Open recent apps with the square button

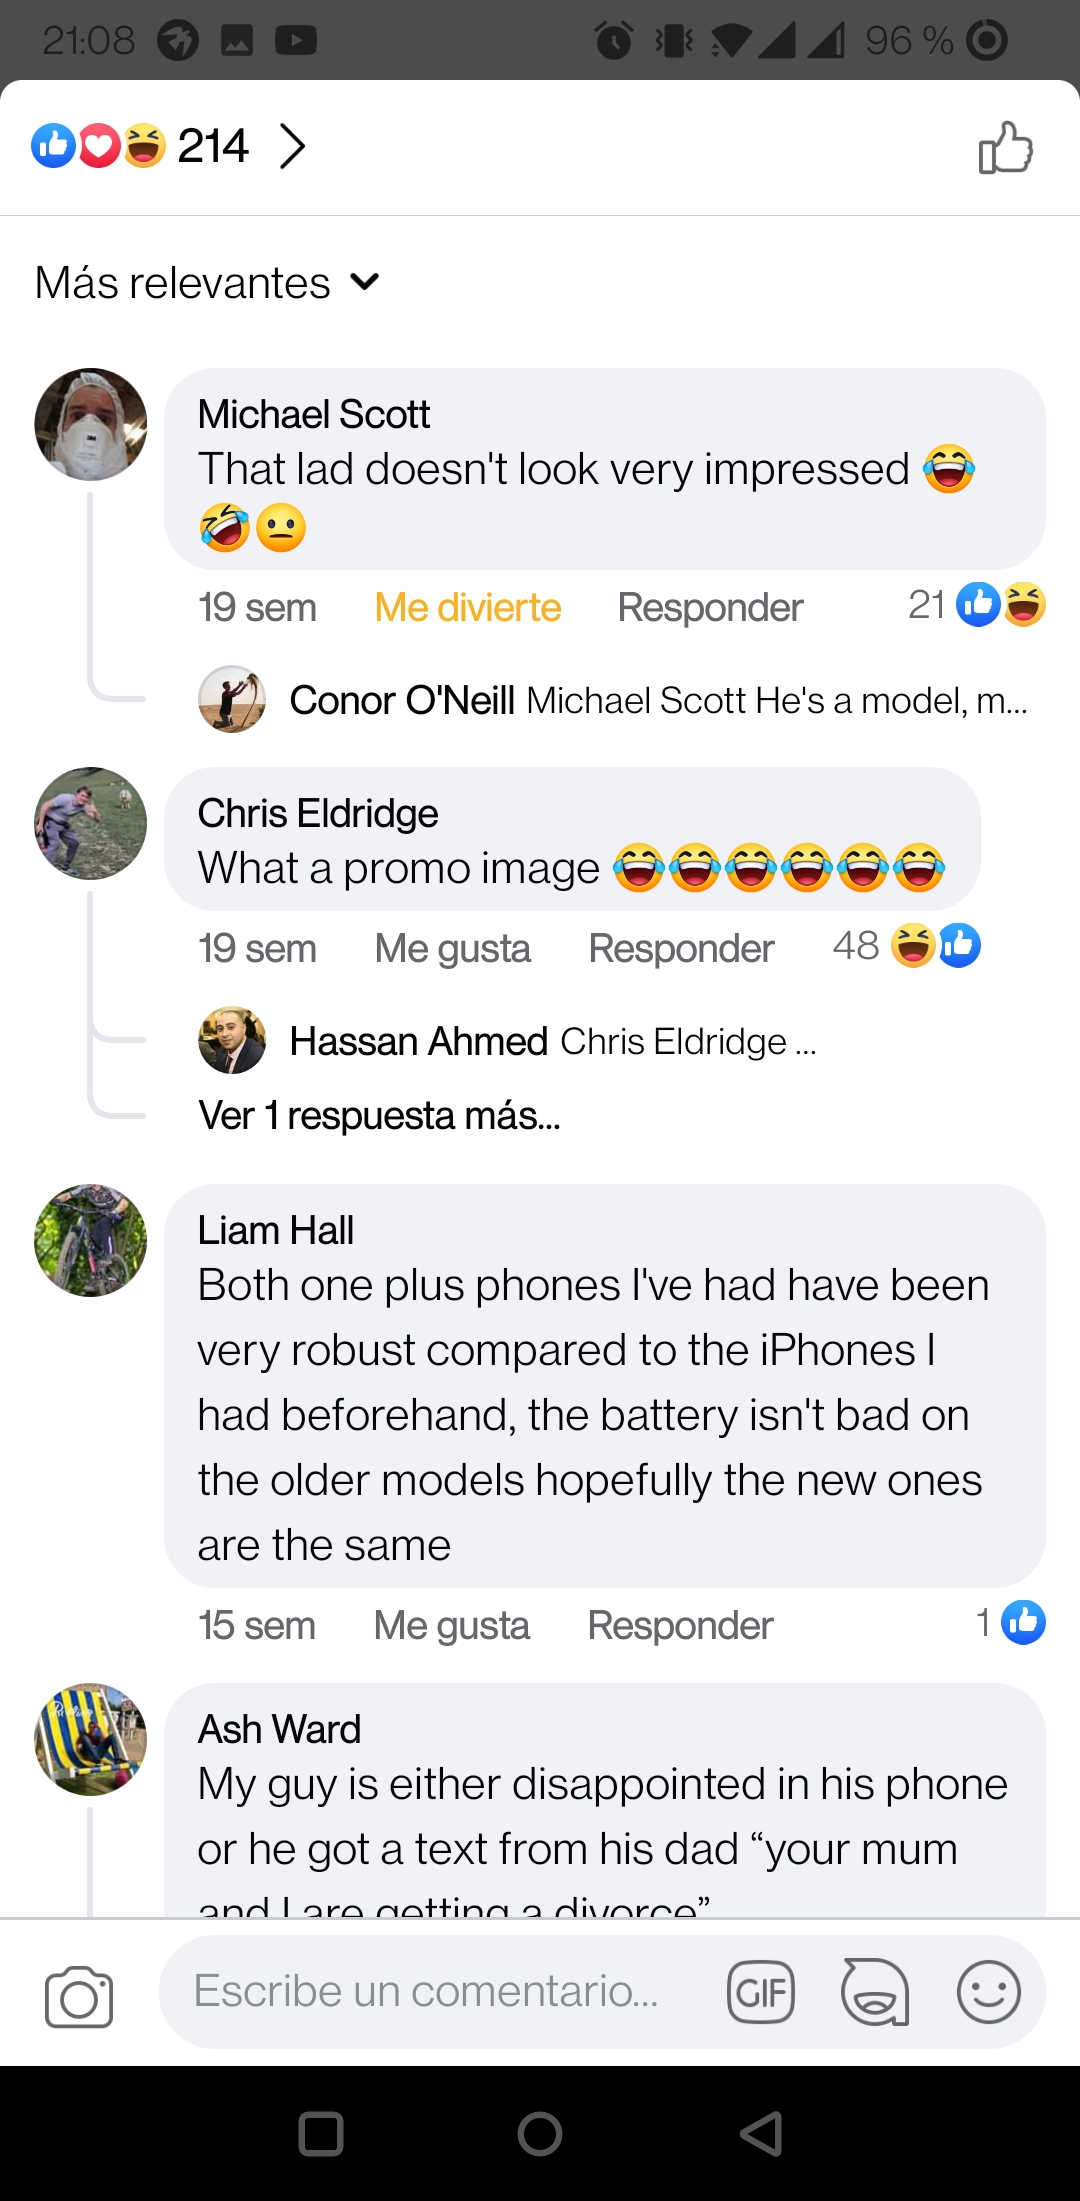click(321, 2133)
